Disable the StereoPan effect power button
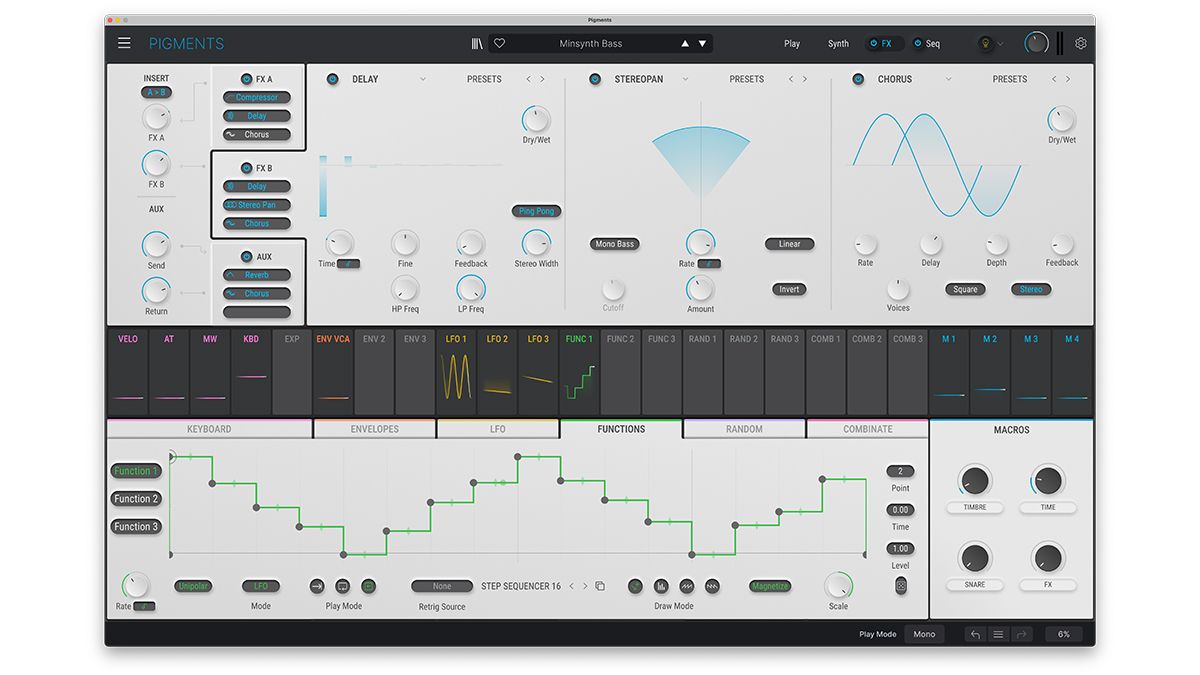This screenshot has height=675, width=1200. click(x=595, y=79)
